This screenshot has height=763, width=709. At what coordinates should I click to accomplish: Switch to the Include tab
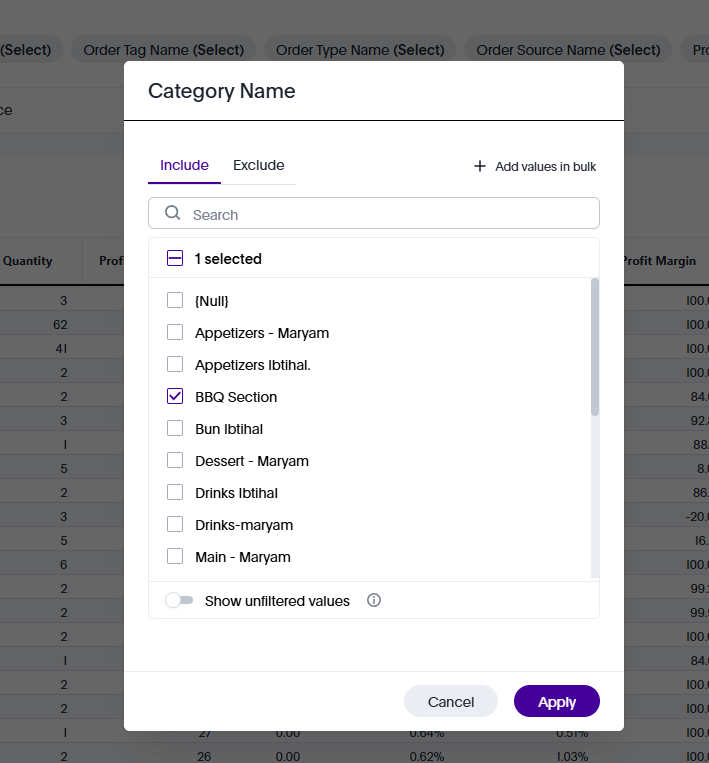tap(184, 166)
